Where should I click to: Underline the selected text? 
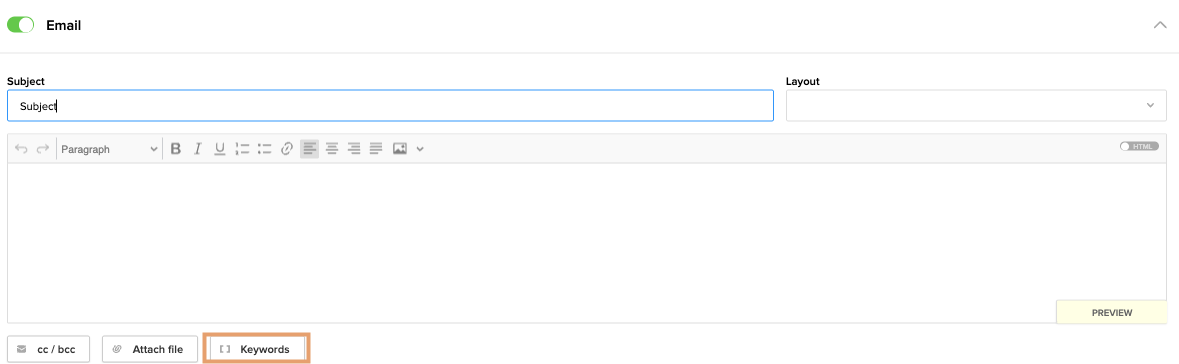[220, 149]
